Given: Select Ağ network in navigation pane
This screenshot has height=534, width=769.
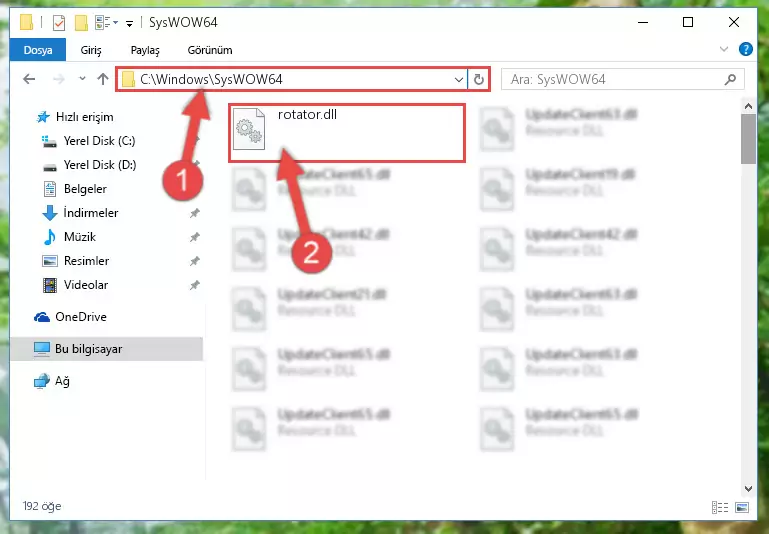Looking at the screenshot, I should (x=62, y=381).
